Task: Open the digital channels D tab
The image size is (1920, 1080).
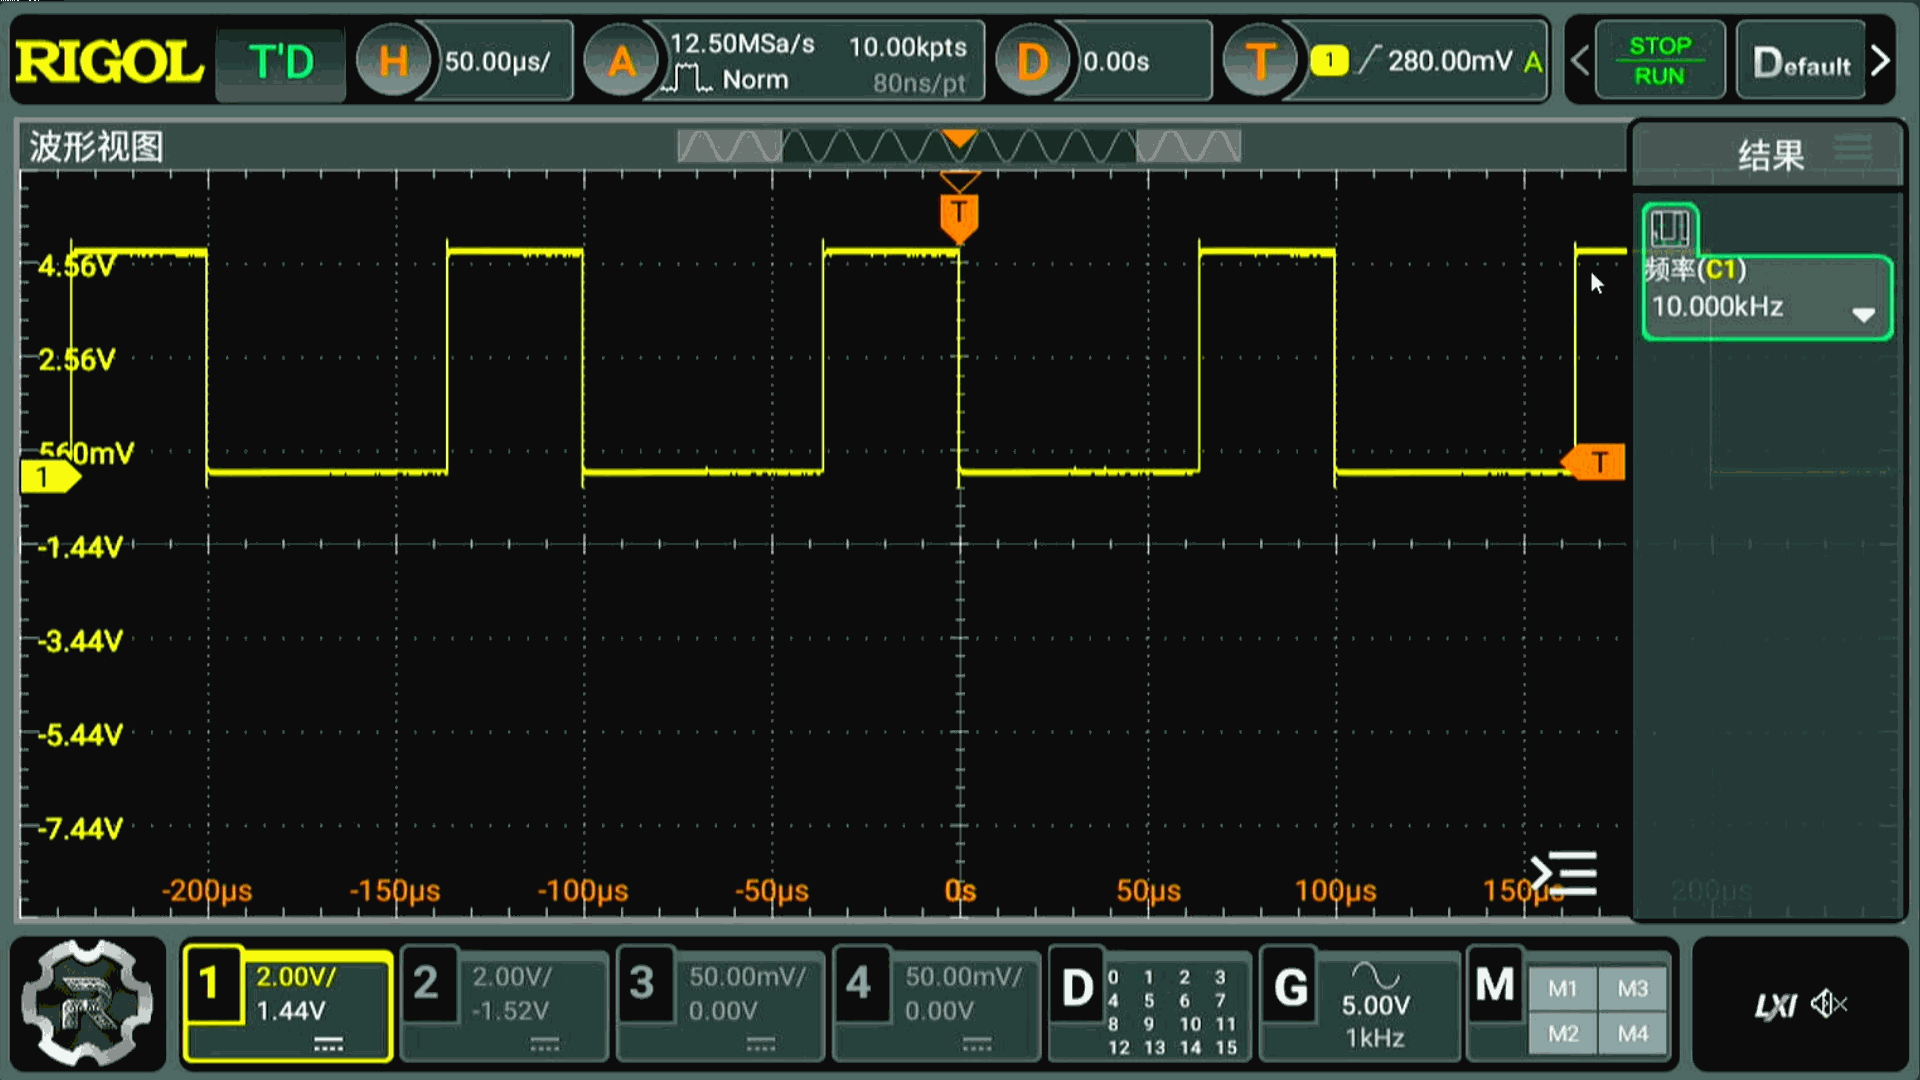Action: [1077, 988]
